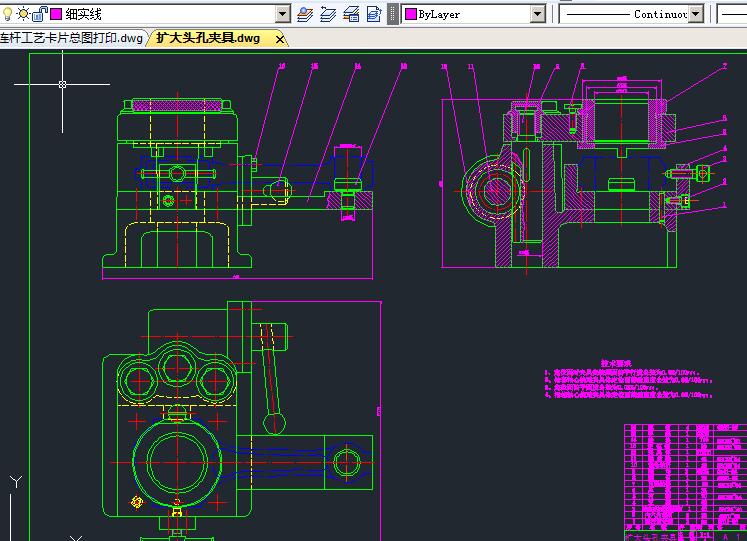Screen dimensions: 747x541
Task: Select the 扩大头孔夹具.dwg tab
Action: click(x=208, y=38)
